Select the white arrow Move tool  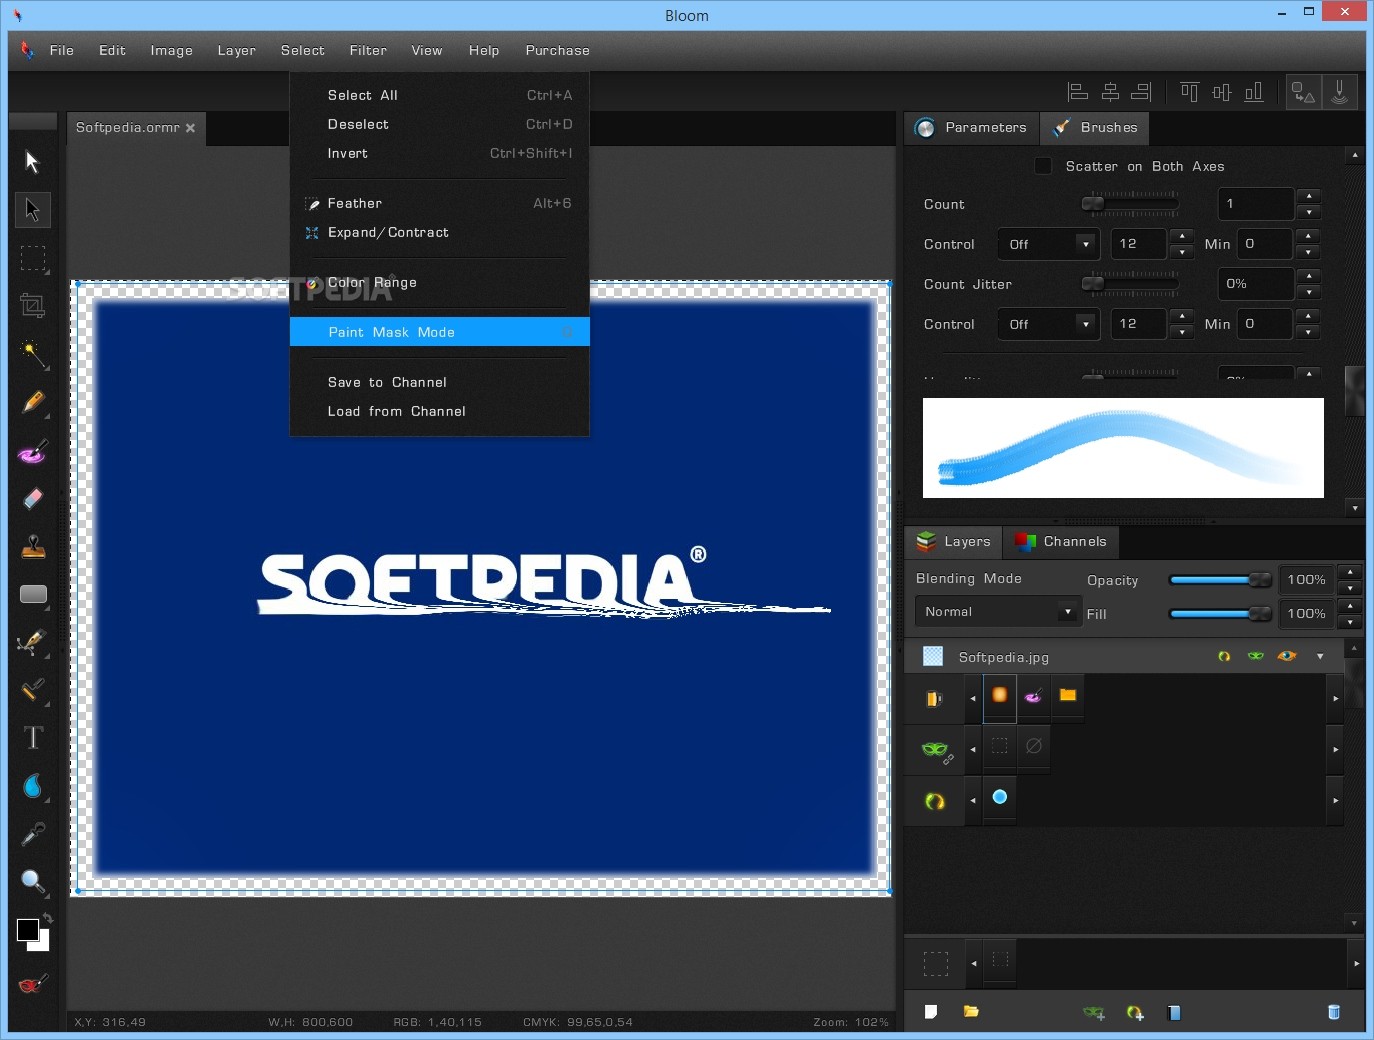32,161
